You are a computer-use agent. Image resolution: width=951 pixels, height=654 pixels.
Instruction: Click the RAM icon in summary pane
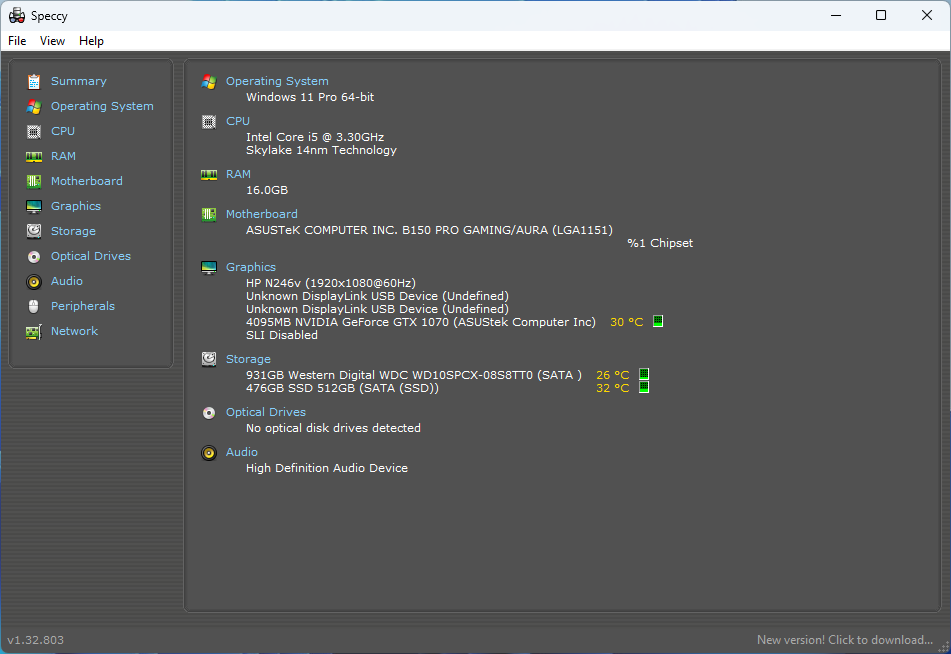click(209, 175)
